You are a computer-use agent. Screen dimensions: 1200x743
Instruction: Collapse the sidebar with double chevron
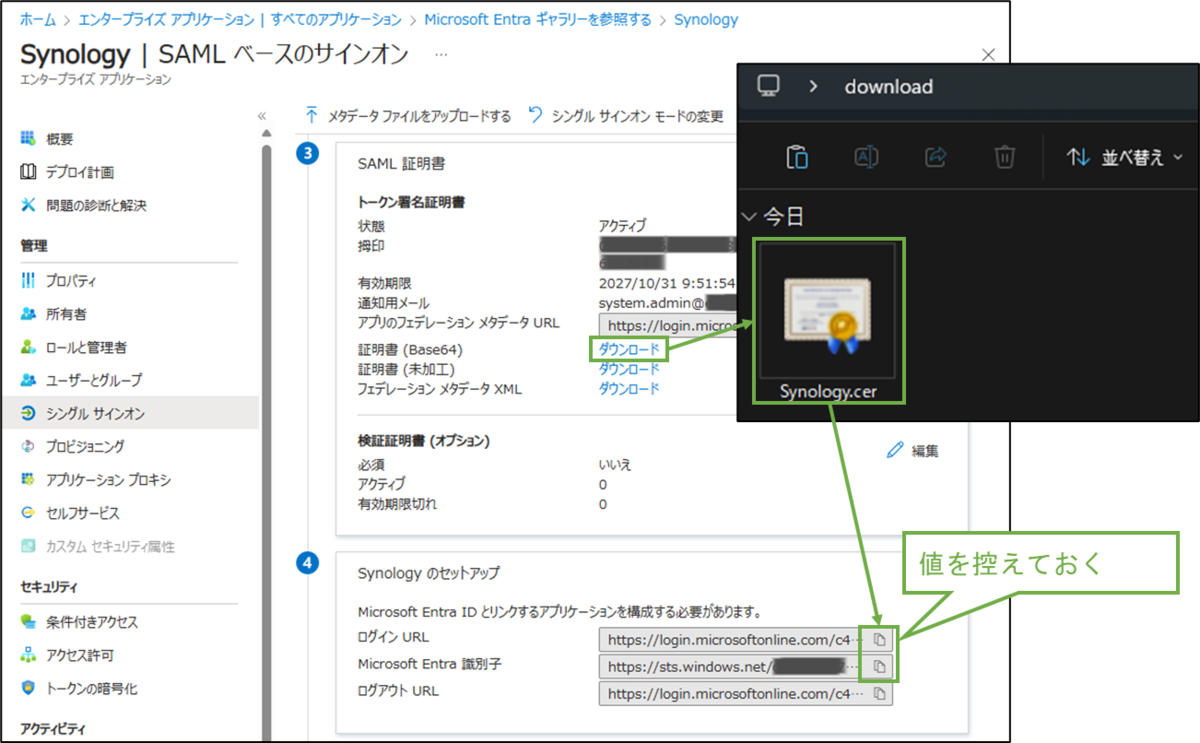[262, 116]
